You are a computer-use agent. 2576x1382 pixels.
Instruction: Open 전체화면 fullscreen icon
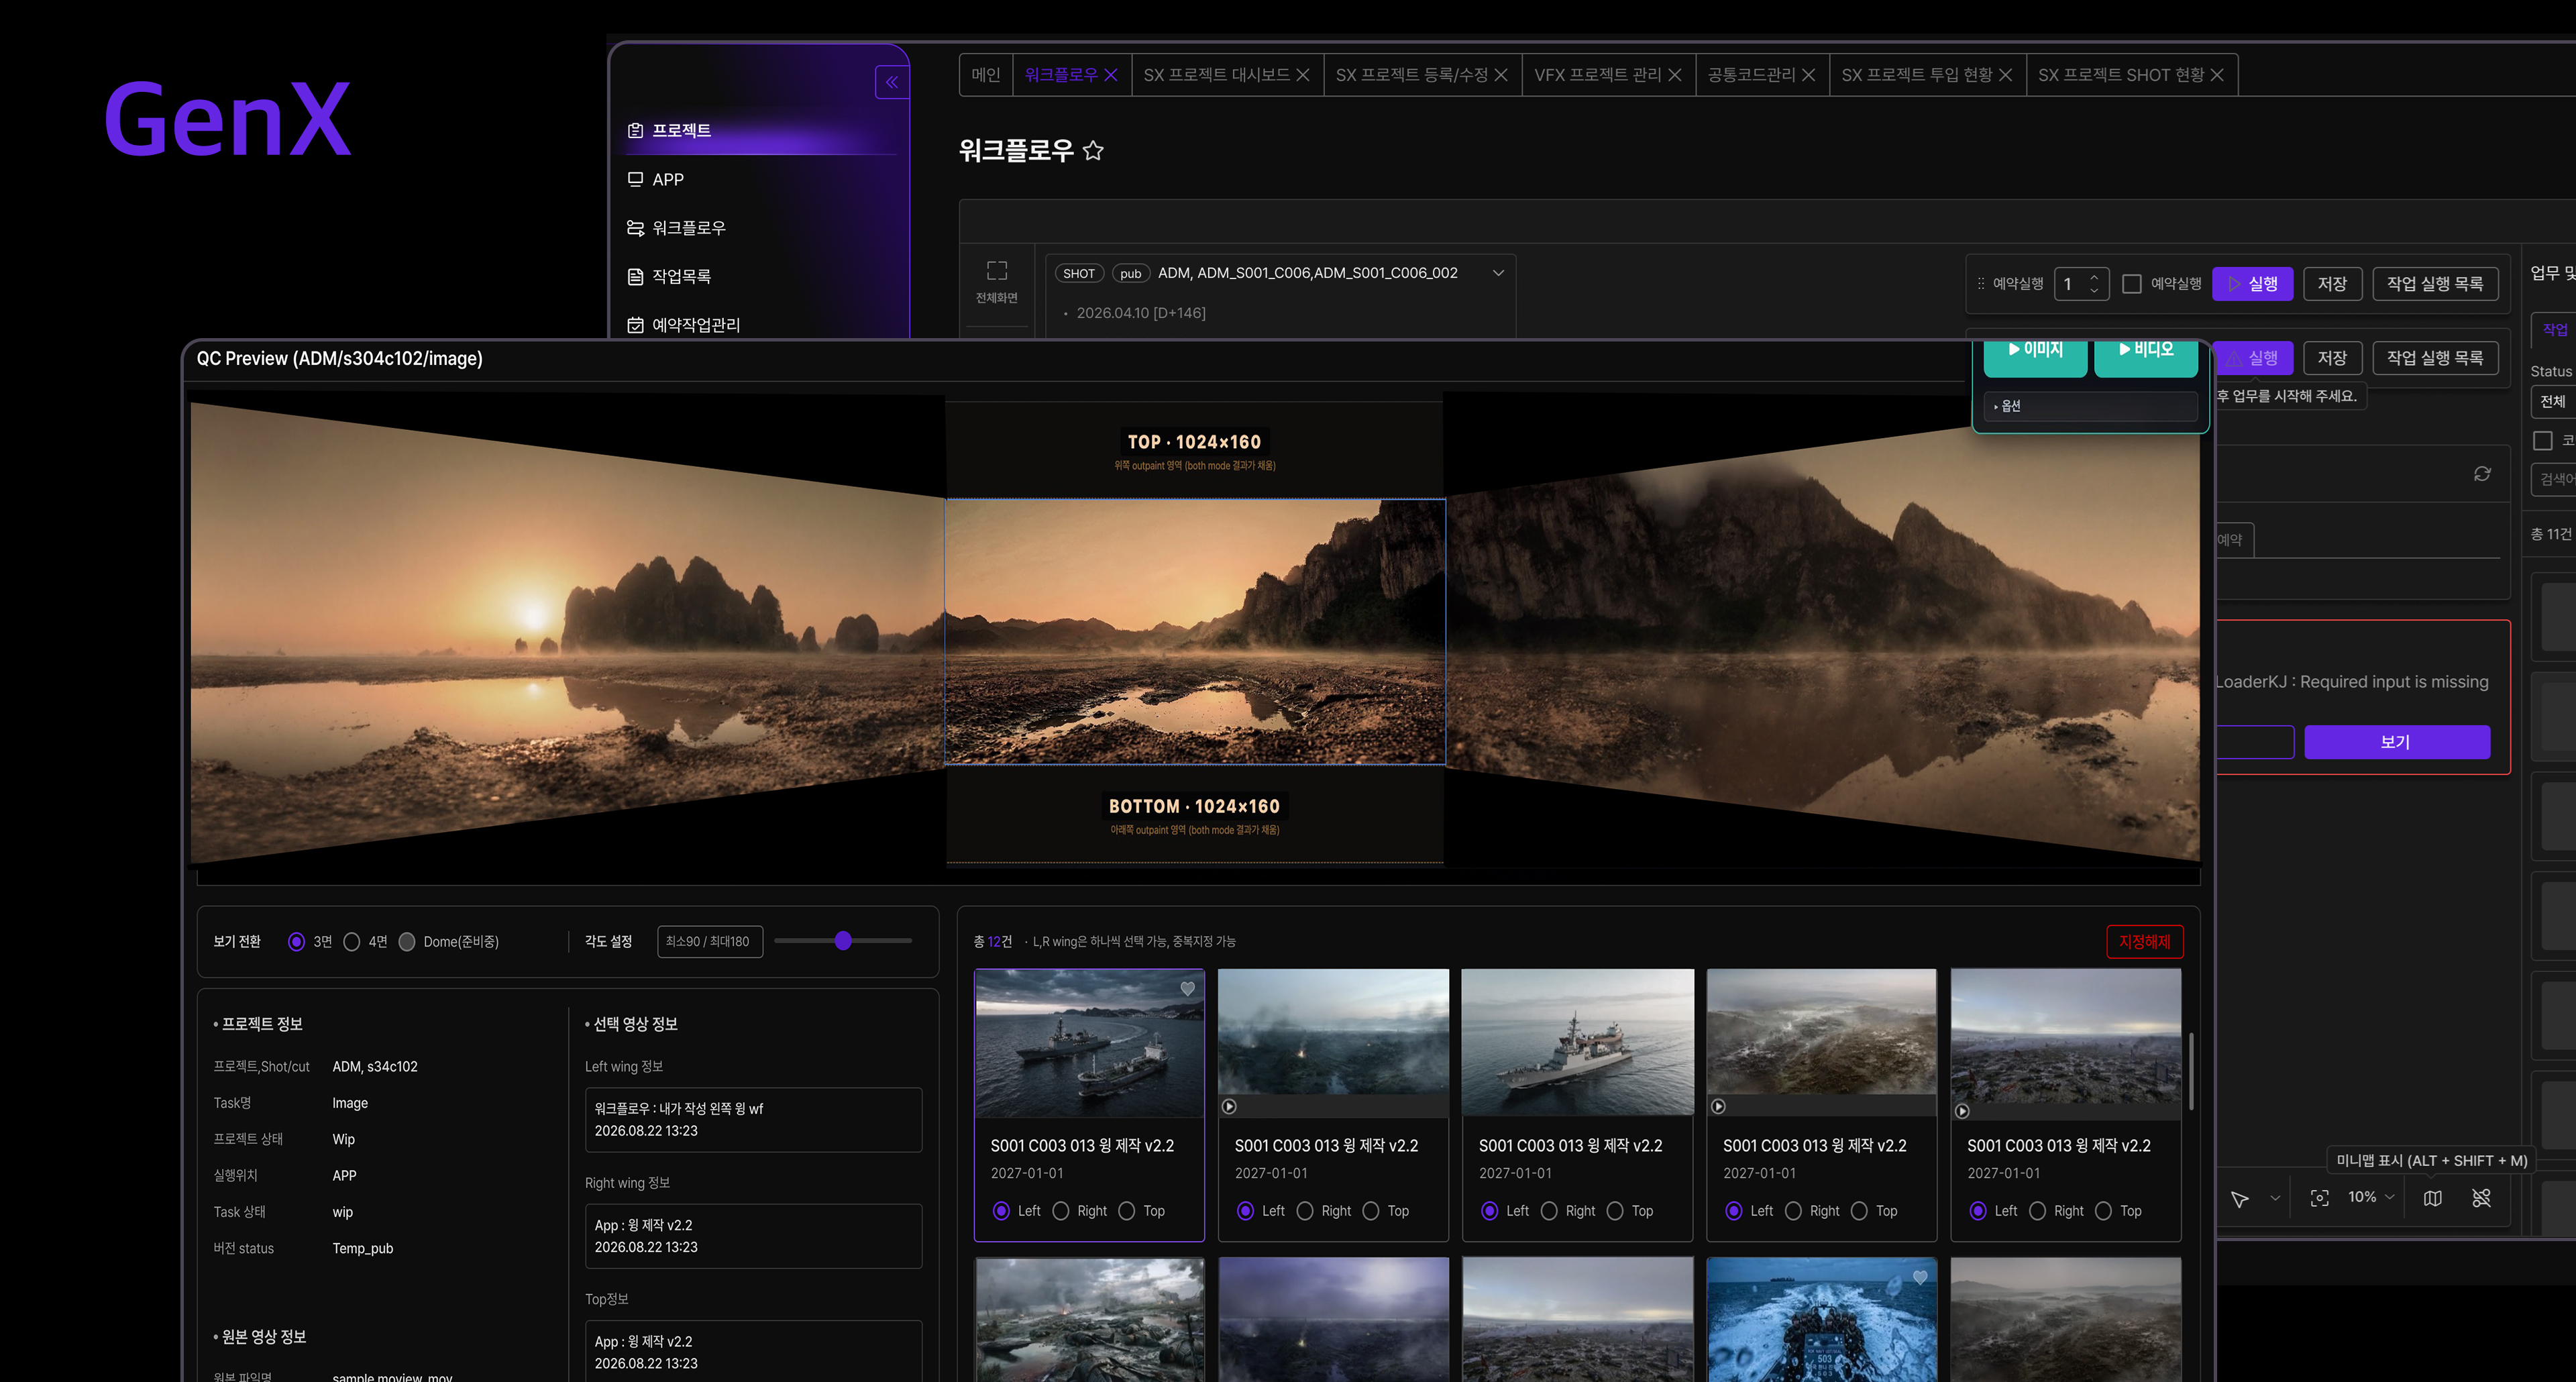[x=997, y=271]
